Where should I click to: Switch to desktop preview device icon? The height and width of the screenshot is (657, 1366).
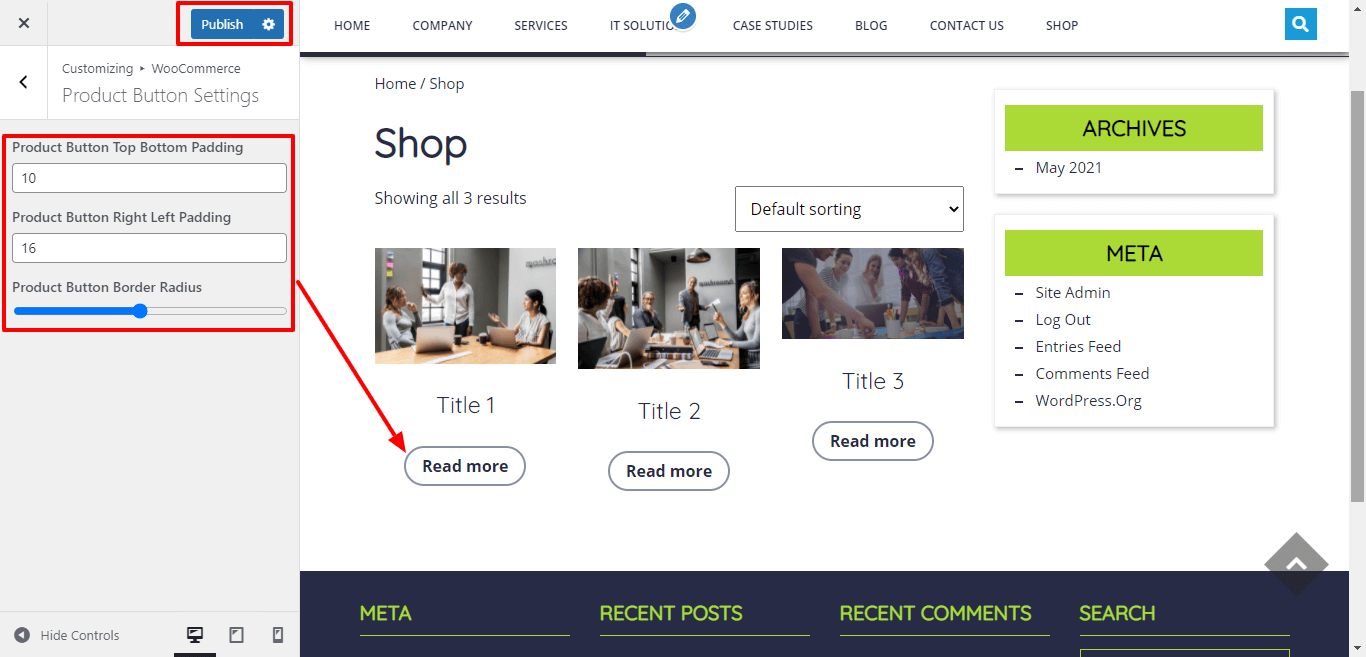coord(195,635)
